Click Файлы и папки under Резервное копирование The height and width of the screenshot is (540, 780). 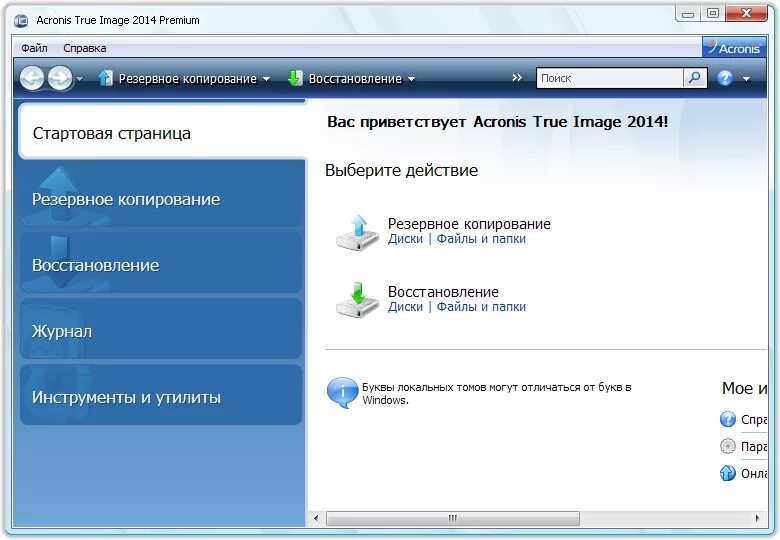tap(481, 239)
